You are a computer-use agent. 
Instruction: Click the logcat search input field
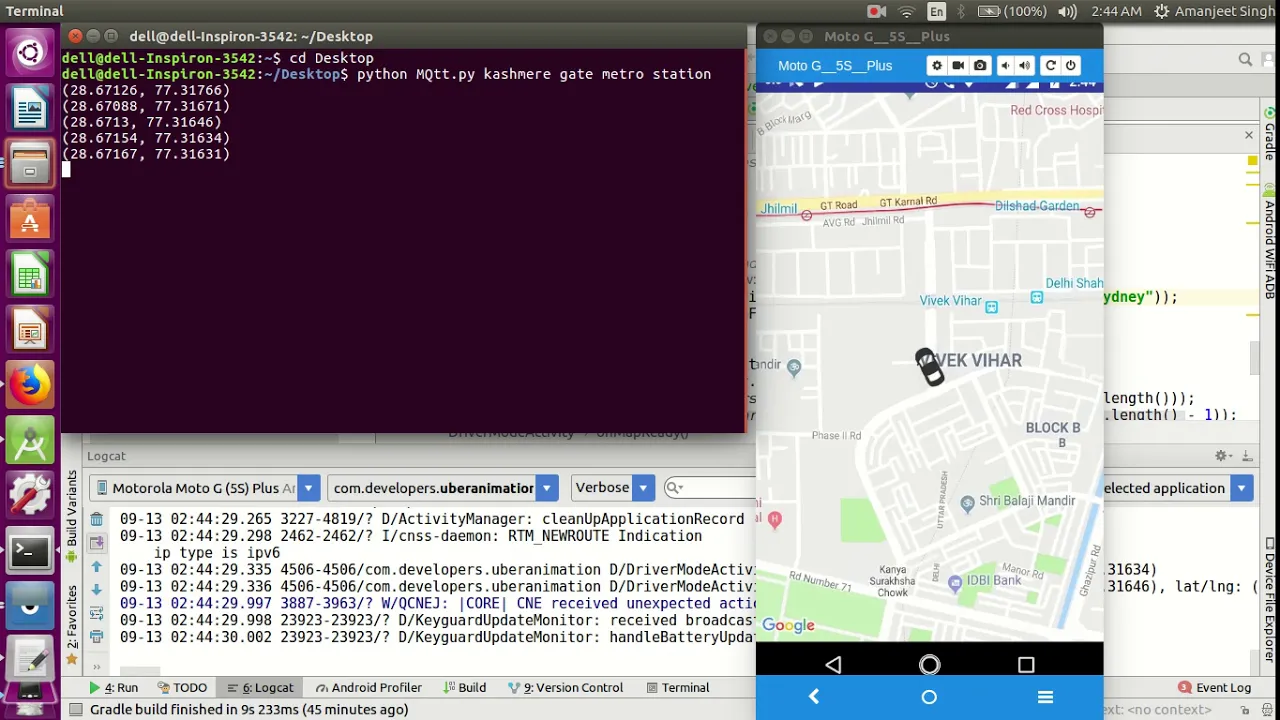(710, 488)
